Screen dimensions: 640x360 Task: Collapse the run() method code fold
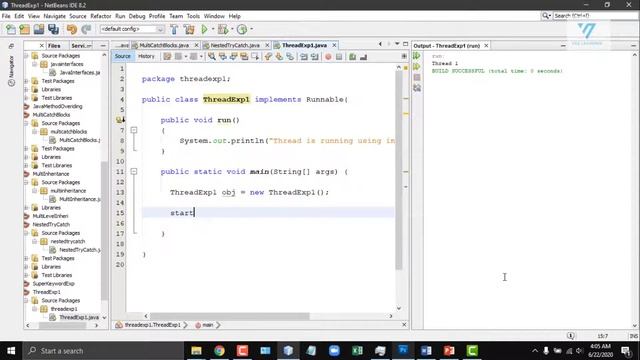tap(133, 130)
